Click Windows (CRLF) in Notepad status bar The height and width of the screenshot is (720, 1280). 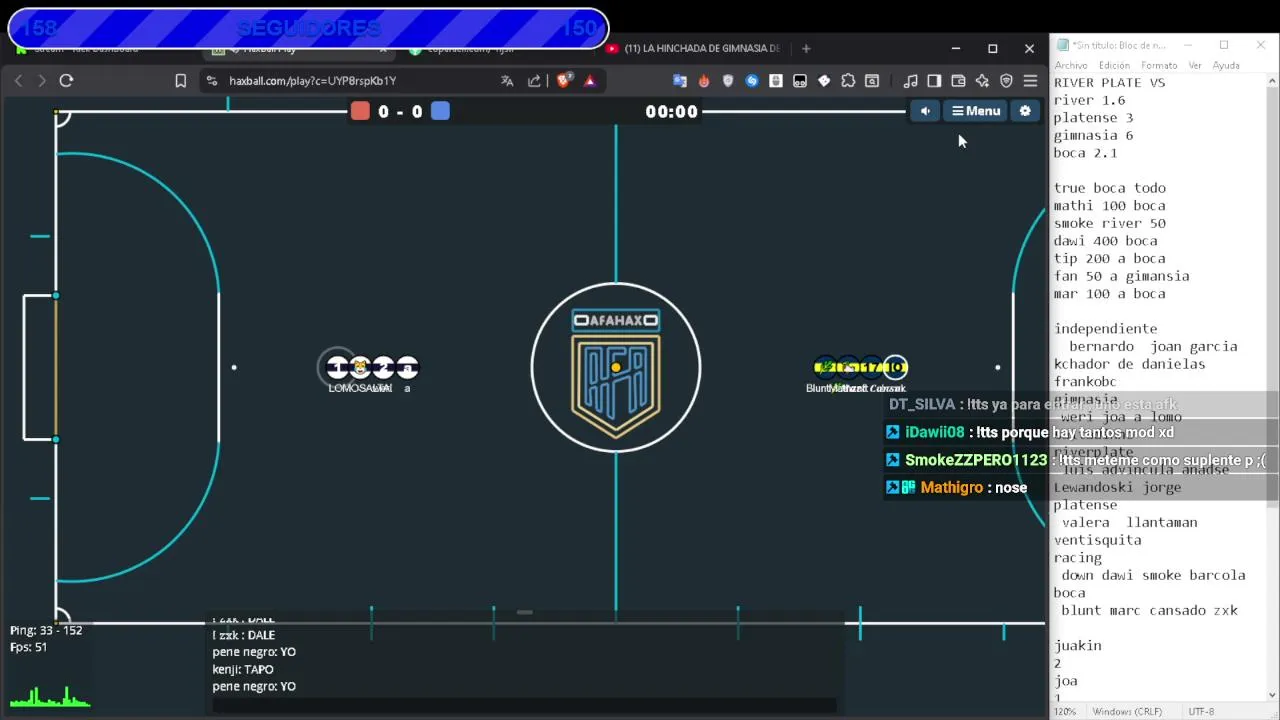pyautogui.click(x=1127, y=711)
